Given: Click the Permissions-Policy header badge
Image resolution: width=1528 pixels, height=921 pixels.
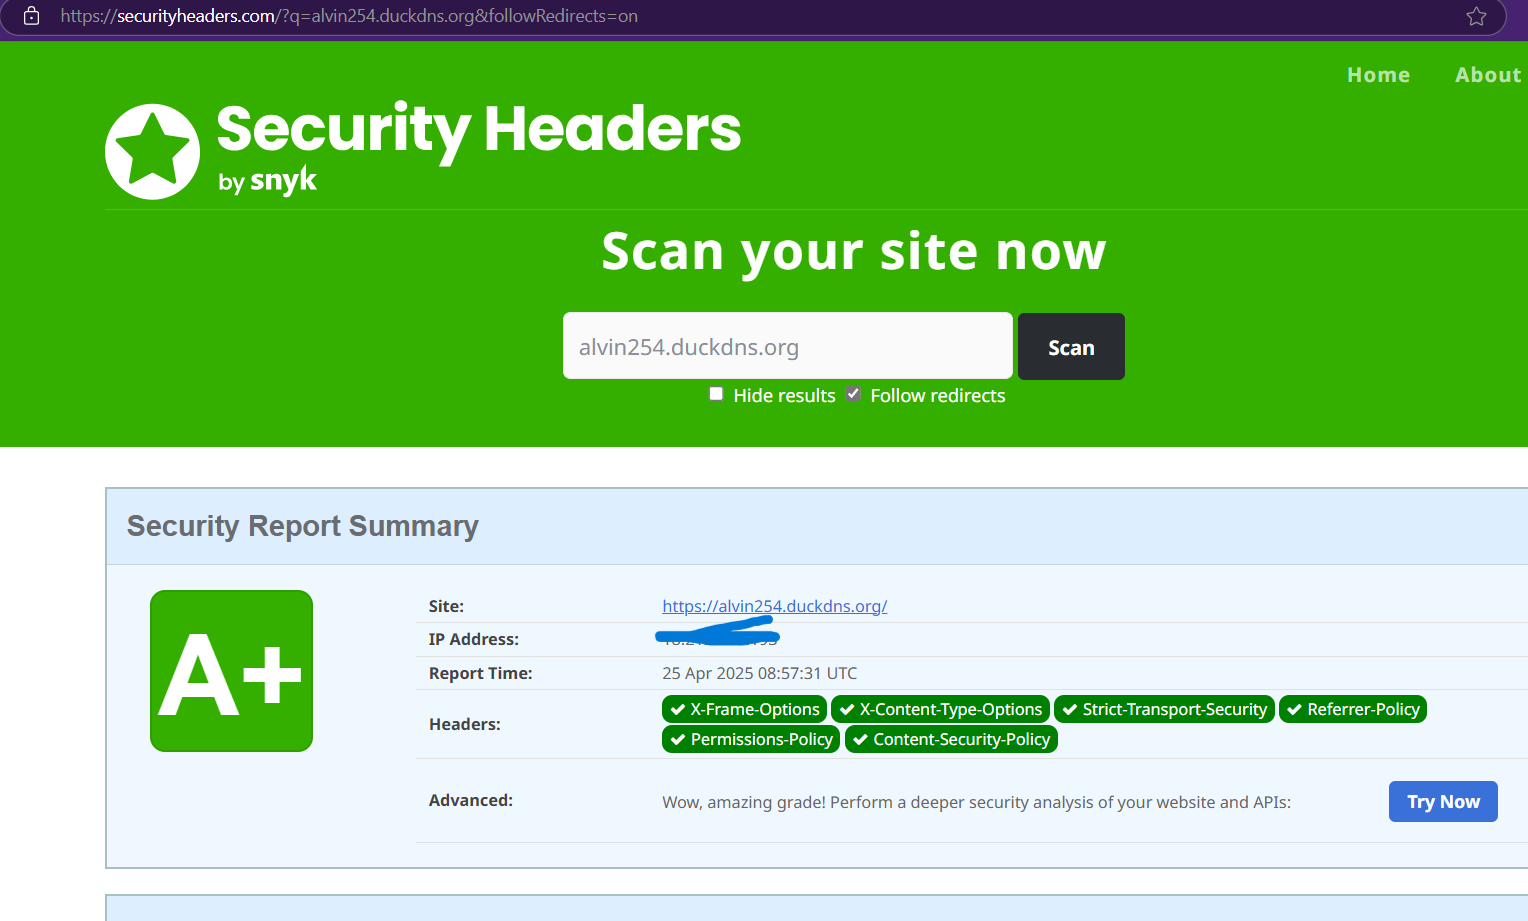Looking at the screenshot, I should click(751, 739).
